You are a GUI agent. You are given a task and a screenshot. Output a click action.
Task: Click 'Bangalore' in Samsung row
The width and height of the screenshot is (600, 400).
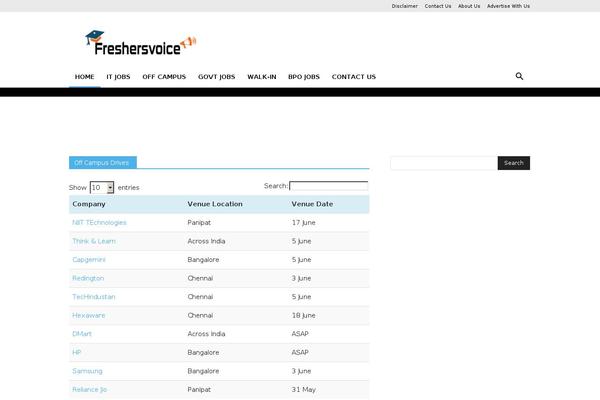pyautogui.click(x=203, y=371)
